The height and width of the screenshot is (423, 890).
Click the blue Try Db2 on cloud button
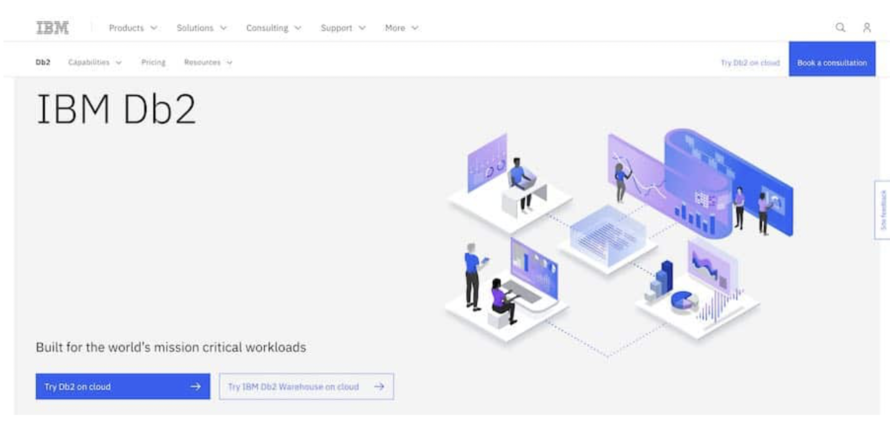pyautogui.click(x=123, y=387)
